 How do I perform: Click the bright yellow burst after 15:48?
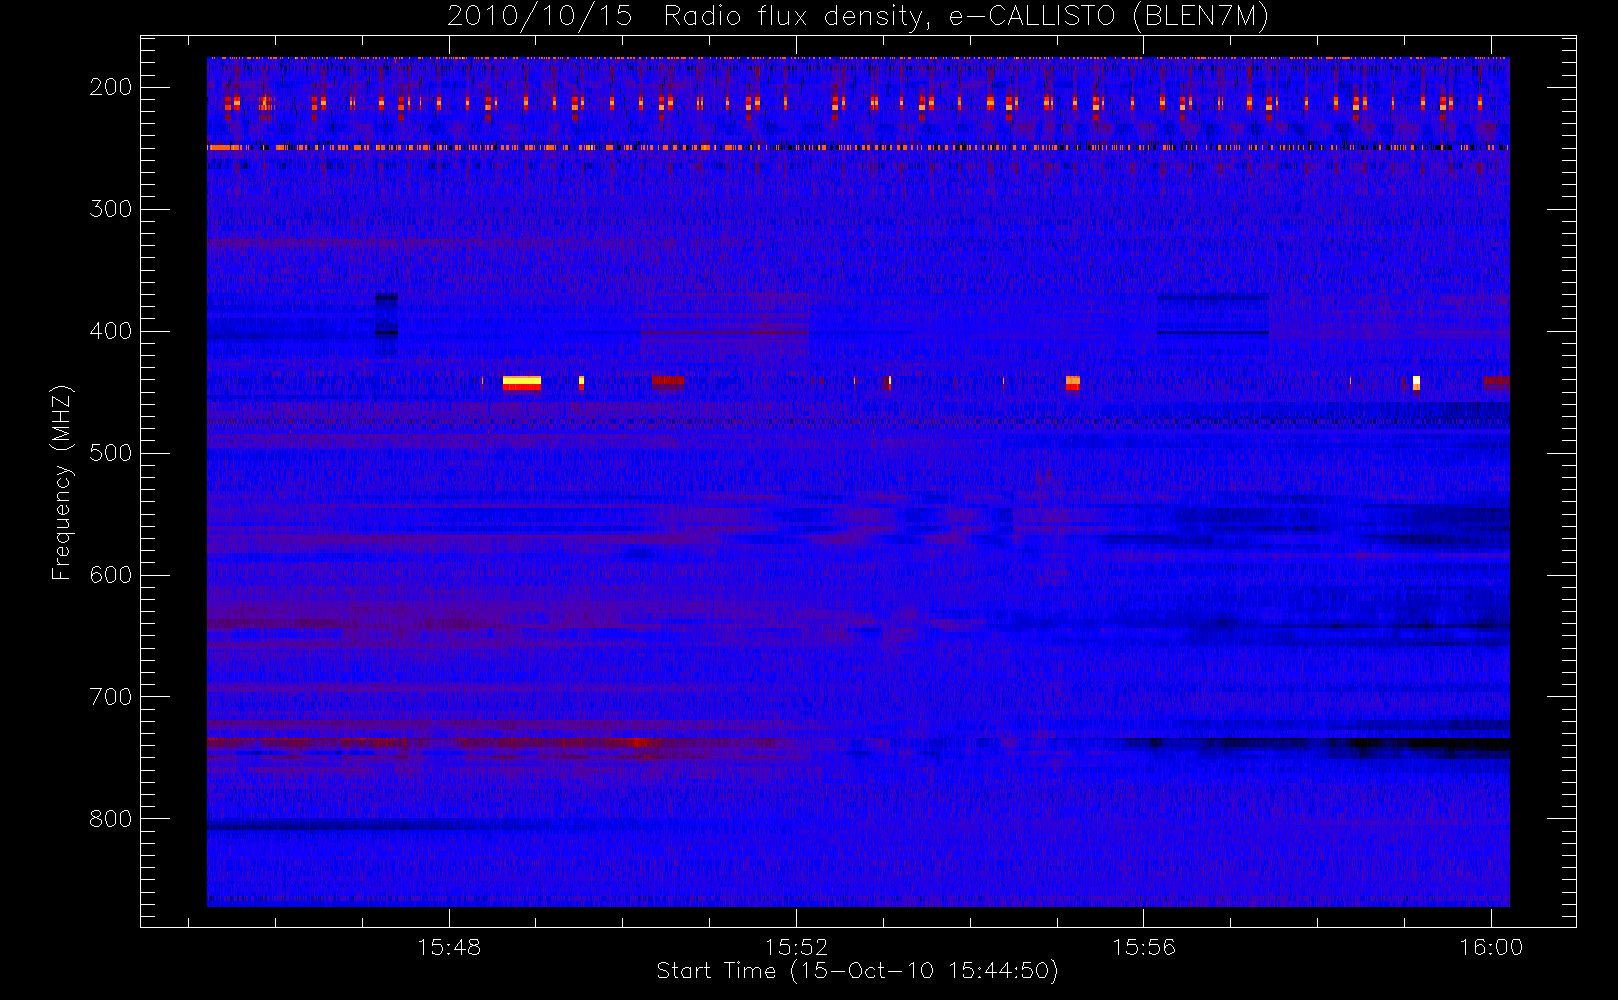pyautogui.click(x=521, y=382)
